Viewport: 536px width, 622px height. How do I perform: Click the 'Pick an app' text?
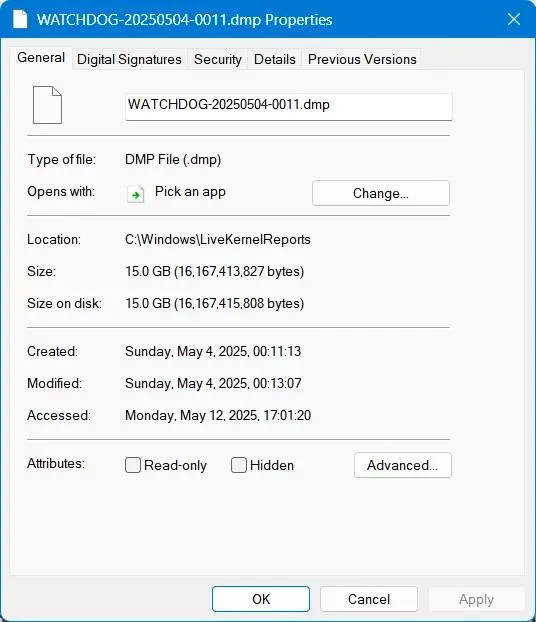190,192
